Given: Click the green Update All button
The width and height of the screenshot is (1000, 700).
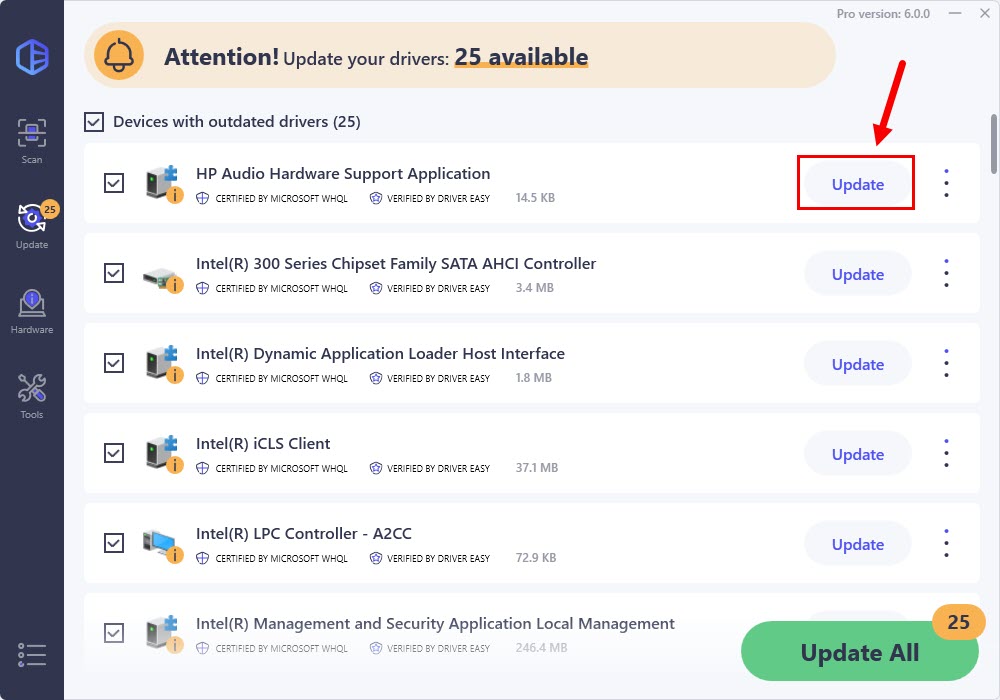Looking at the screenshot, I should pyautogui.click(x=860, y=652).
